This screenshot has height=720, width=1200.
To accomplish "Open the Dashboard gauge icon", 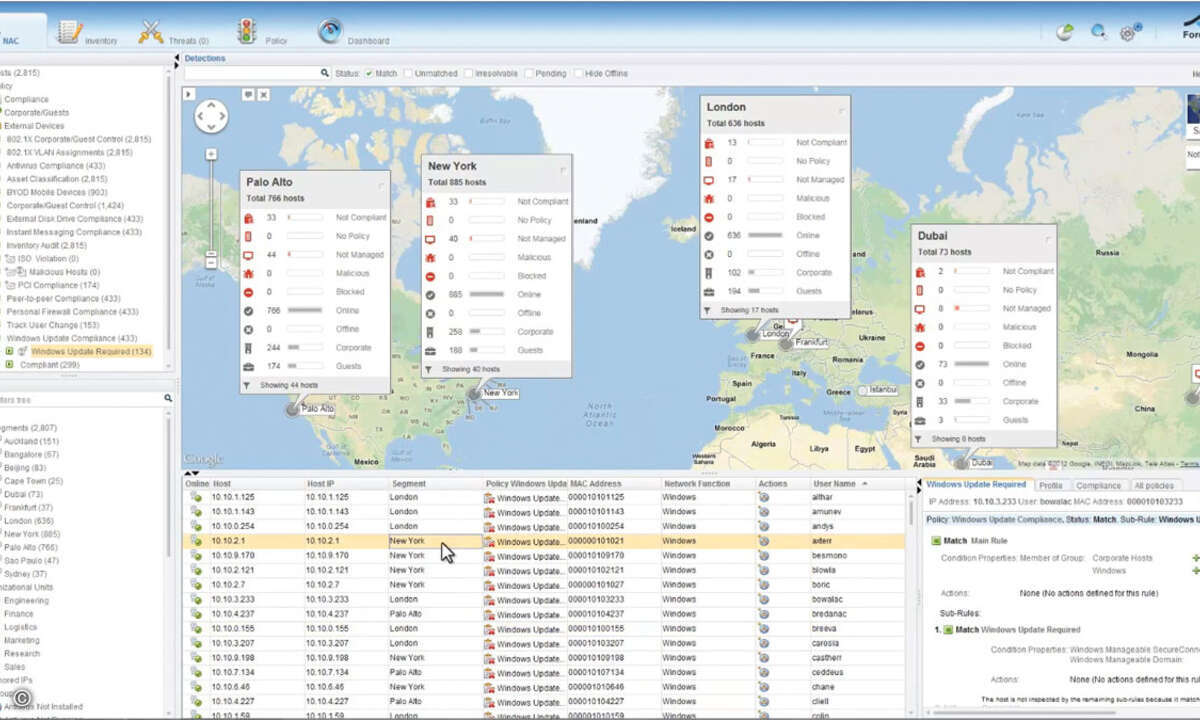I will coord(330,31).
